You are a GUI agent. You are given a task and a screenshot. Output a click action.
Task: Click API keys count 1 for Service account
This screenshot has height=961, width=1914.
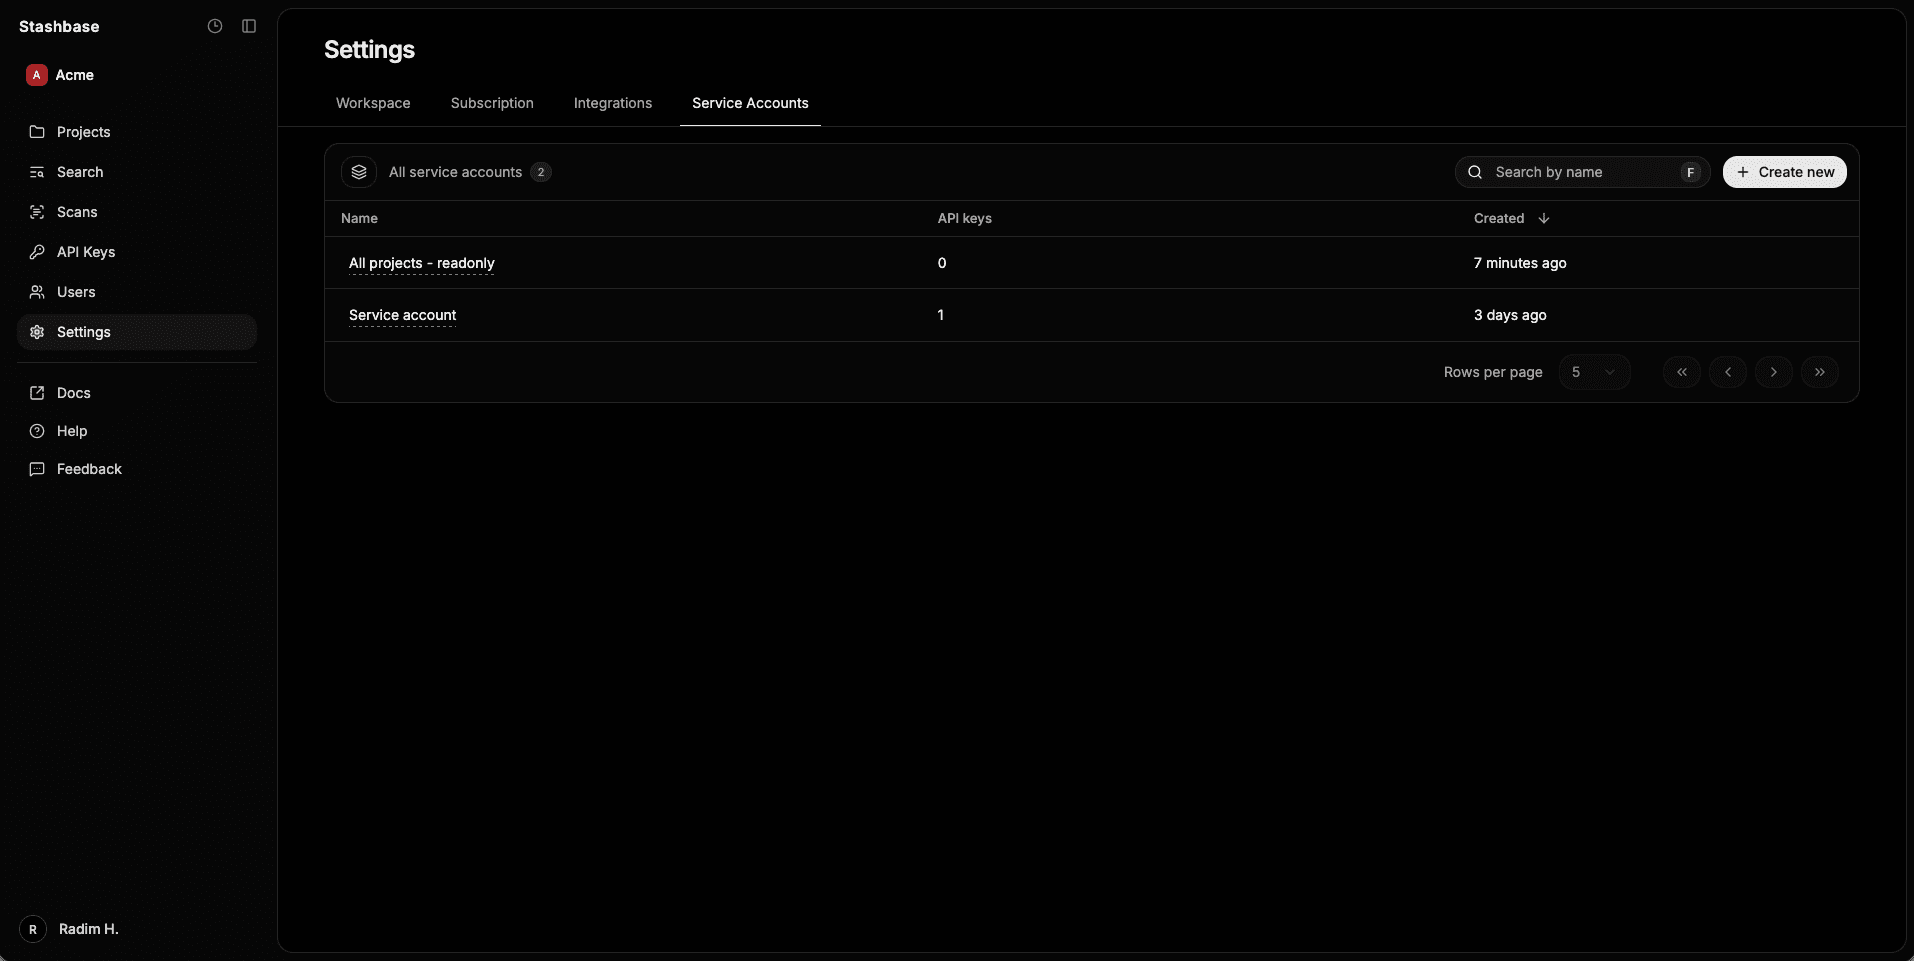(940, 315)
